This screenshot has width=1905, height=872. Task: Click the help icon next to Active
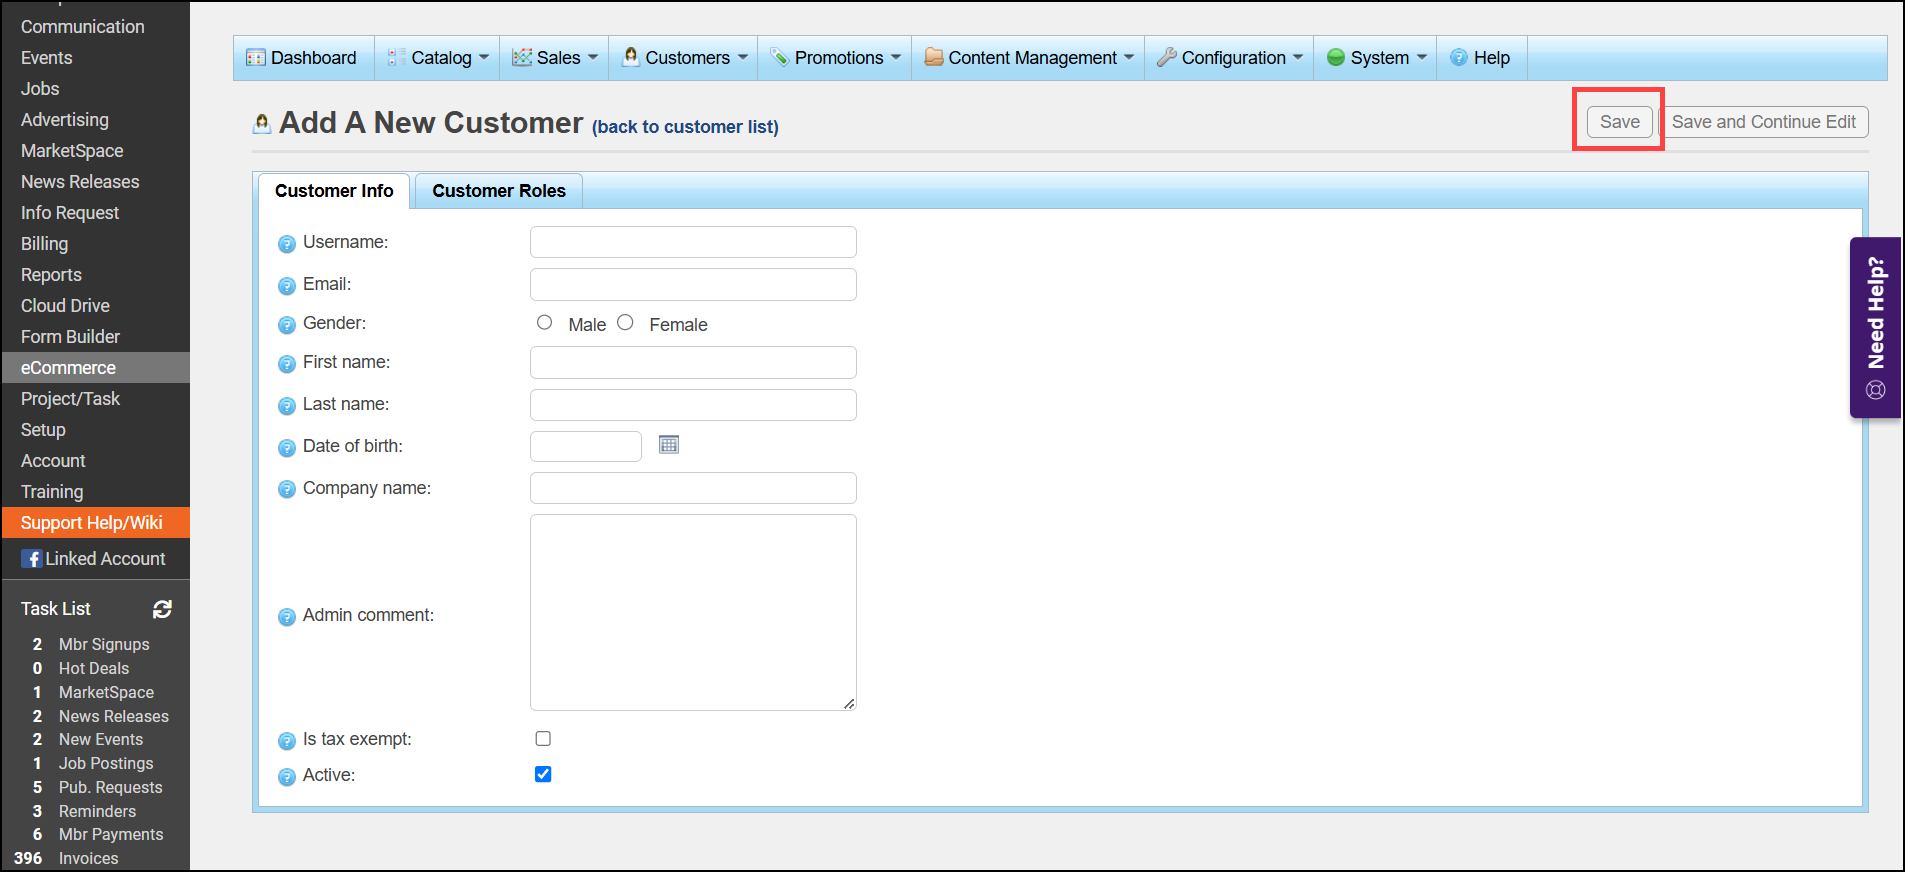[x=287, y=776]
